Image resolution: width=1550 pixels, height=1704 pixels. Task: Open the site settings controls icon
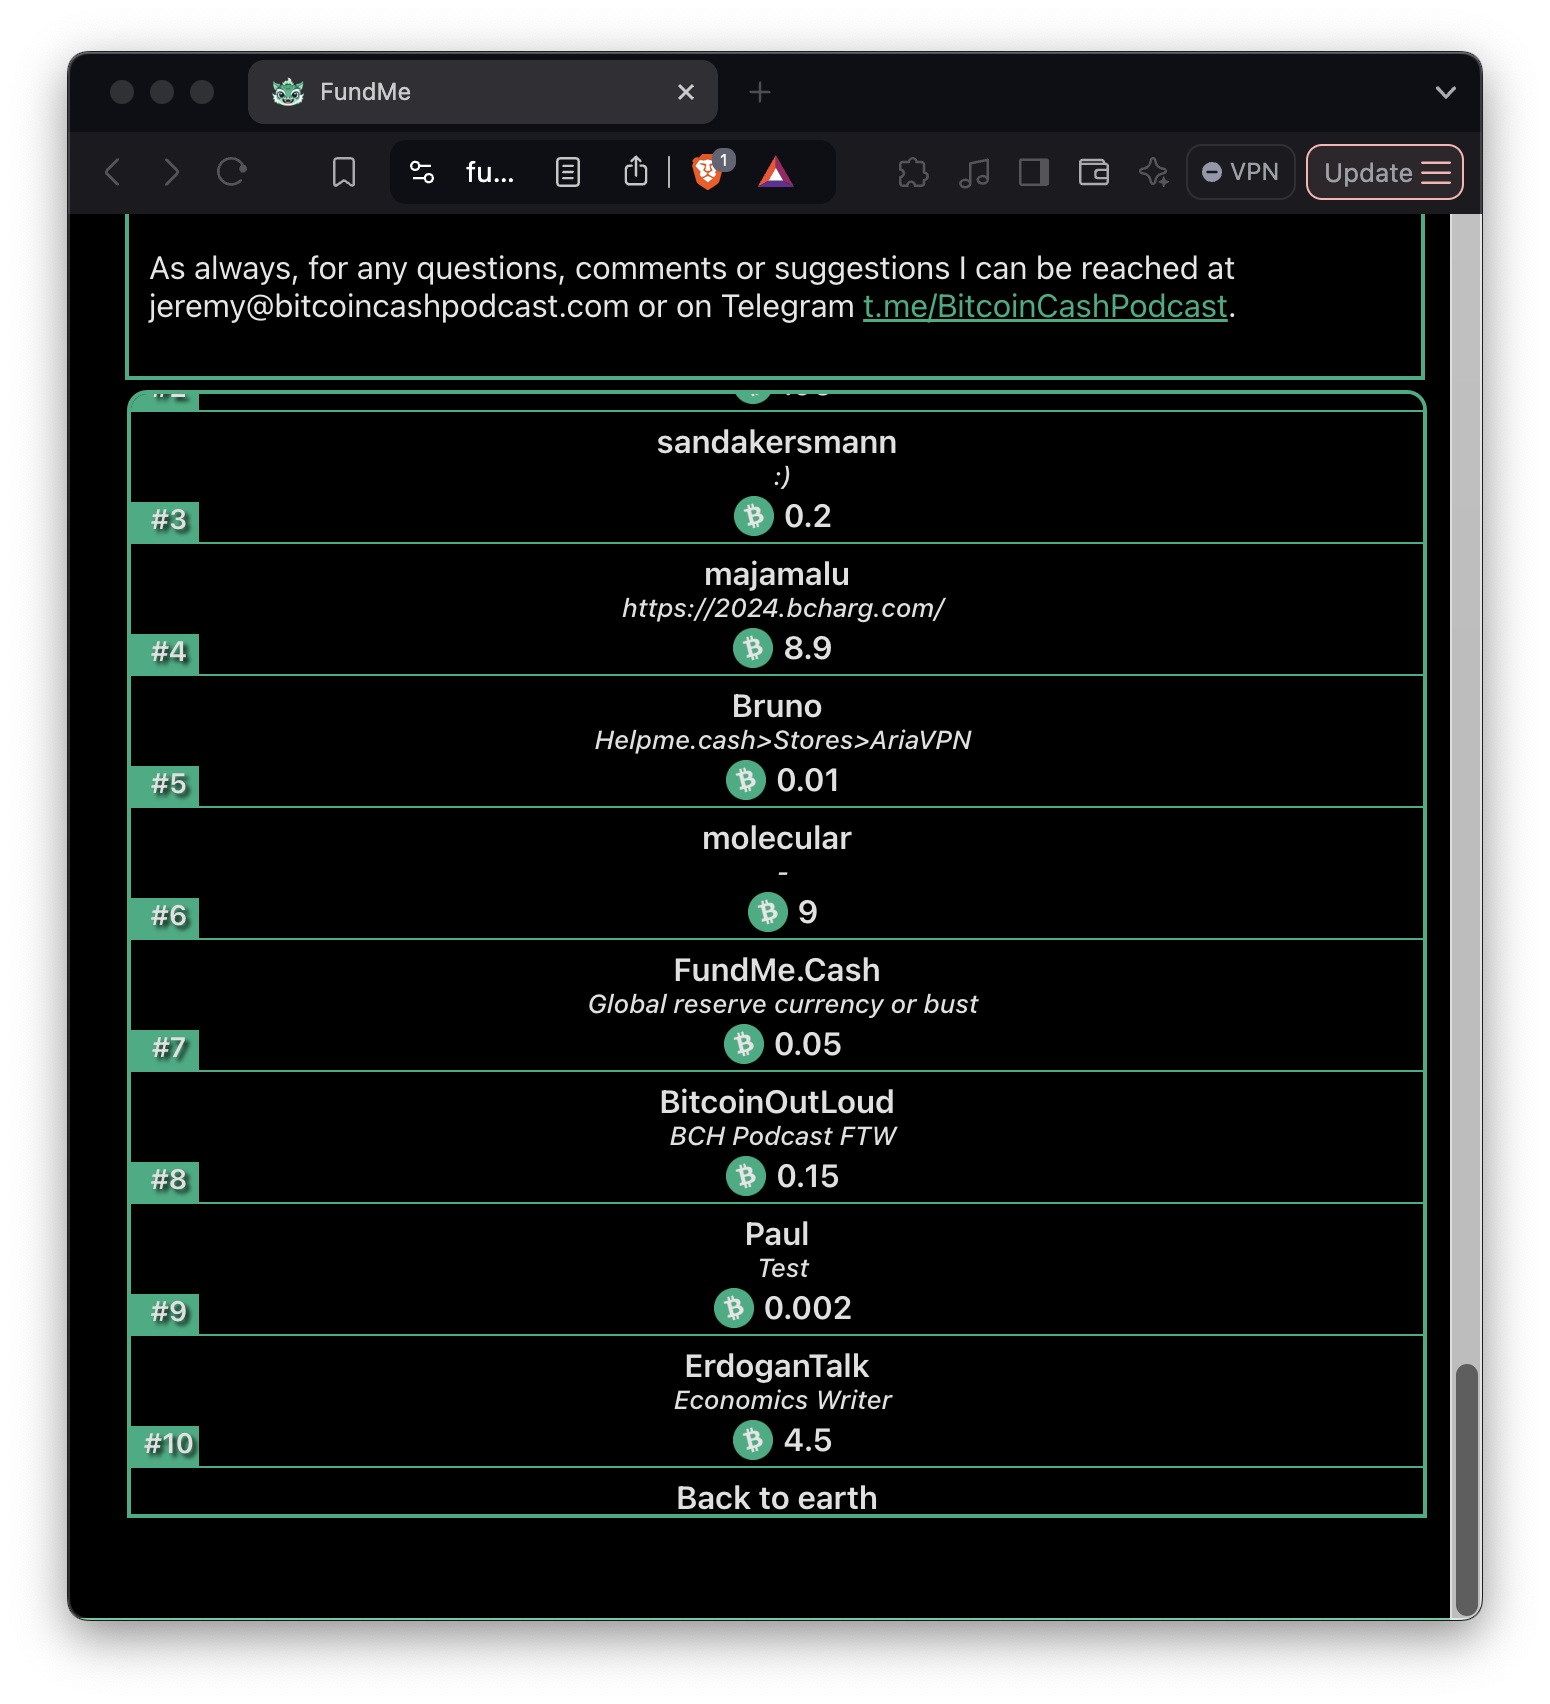click(422, 173)
